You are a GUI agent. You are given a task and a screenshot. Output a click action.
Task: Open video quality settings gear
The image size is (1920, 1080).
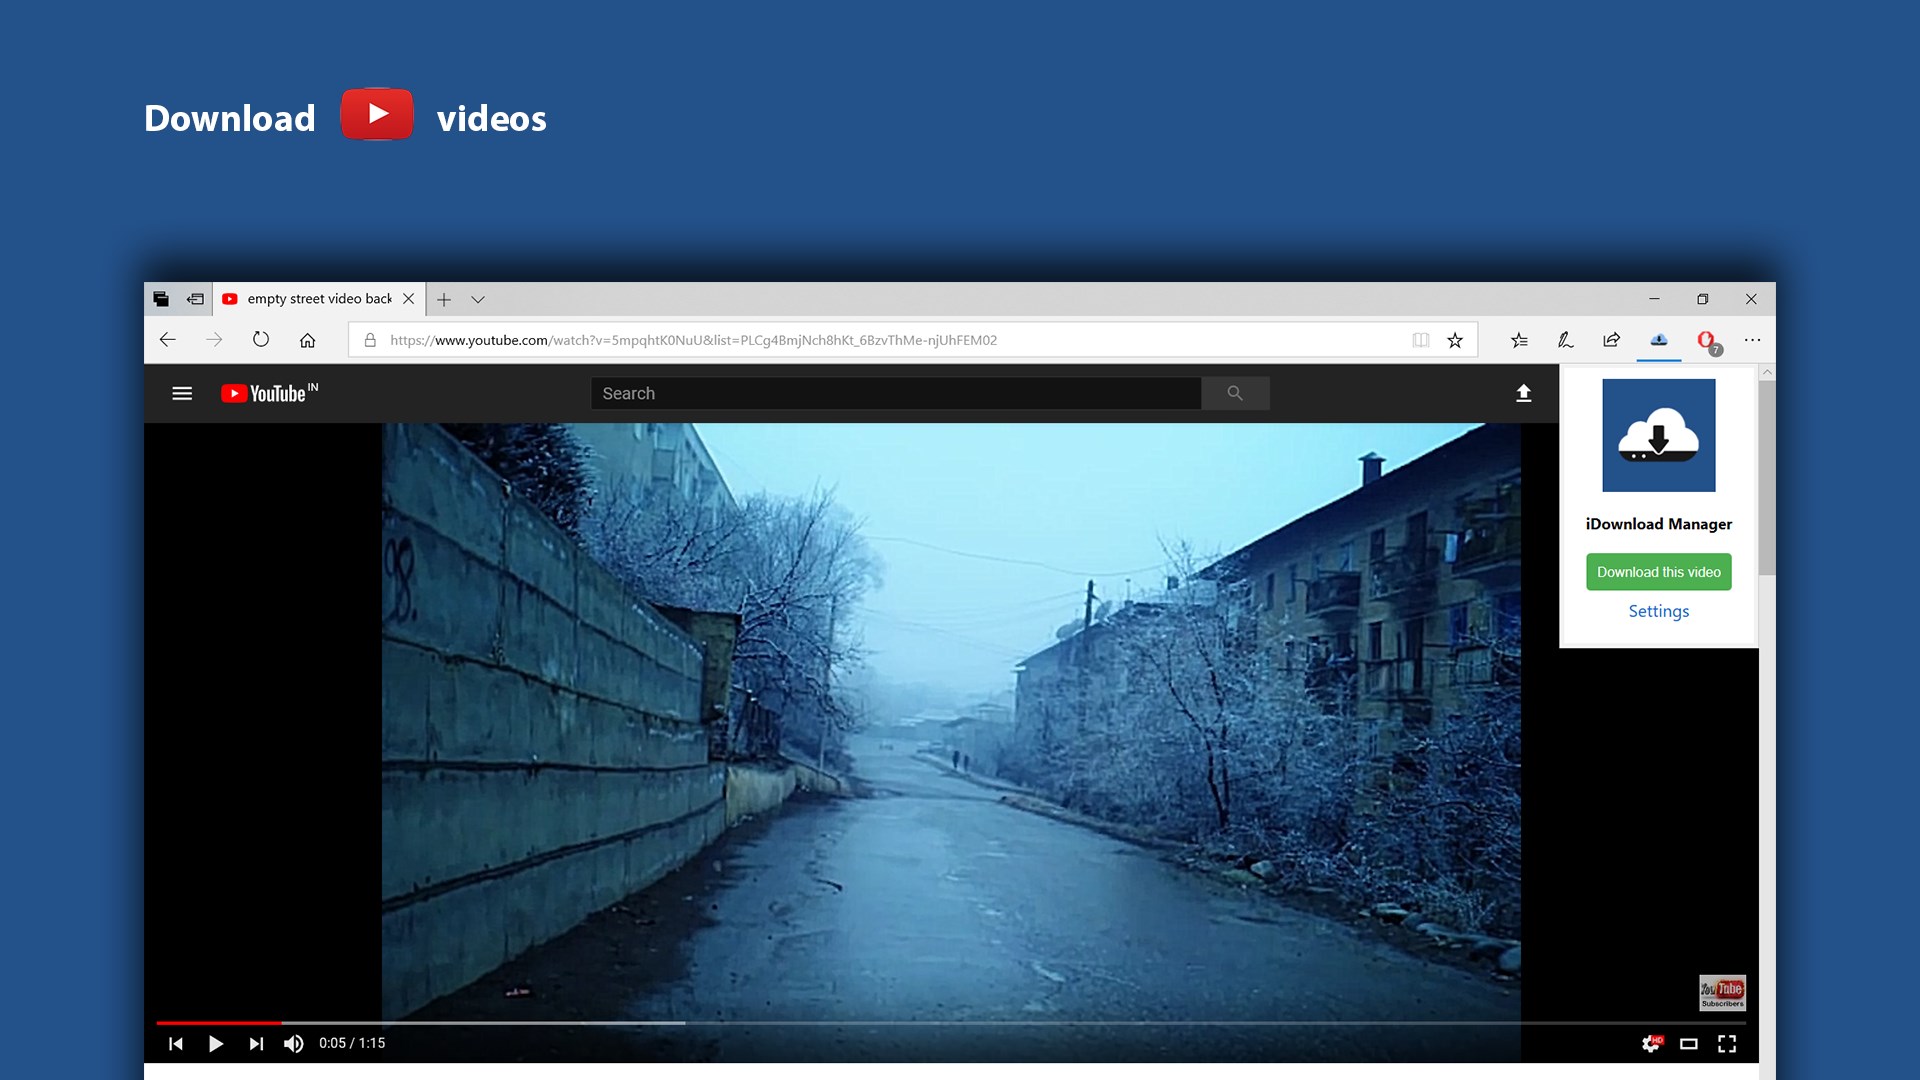(1650, 1044)
